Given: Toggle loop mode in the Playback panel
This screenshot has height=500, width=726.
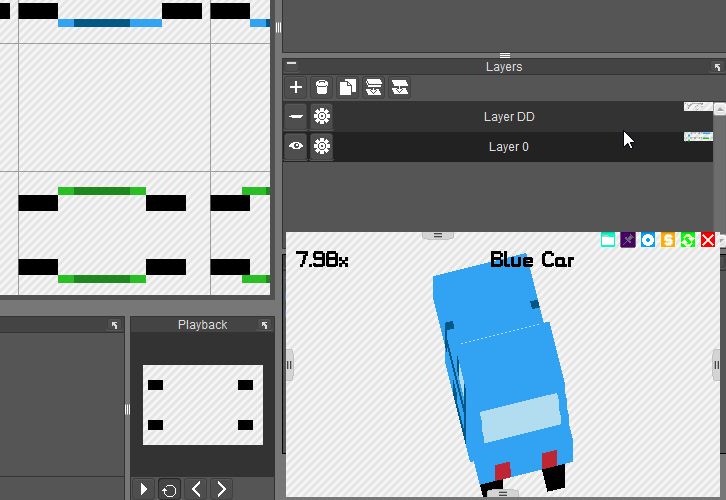Looking at the screenshot, I should 169,489.
